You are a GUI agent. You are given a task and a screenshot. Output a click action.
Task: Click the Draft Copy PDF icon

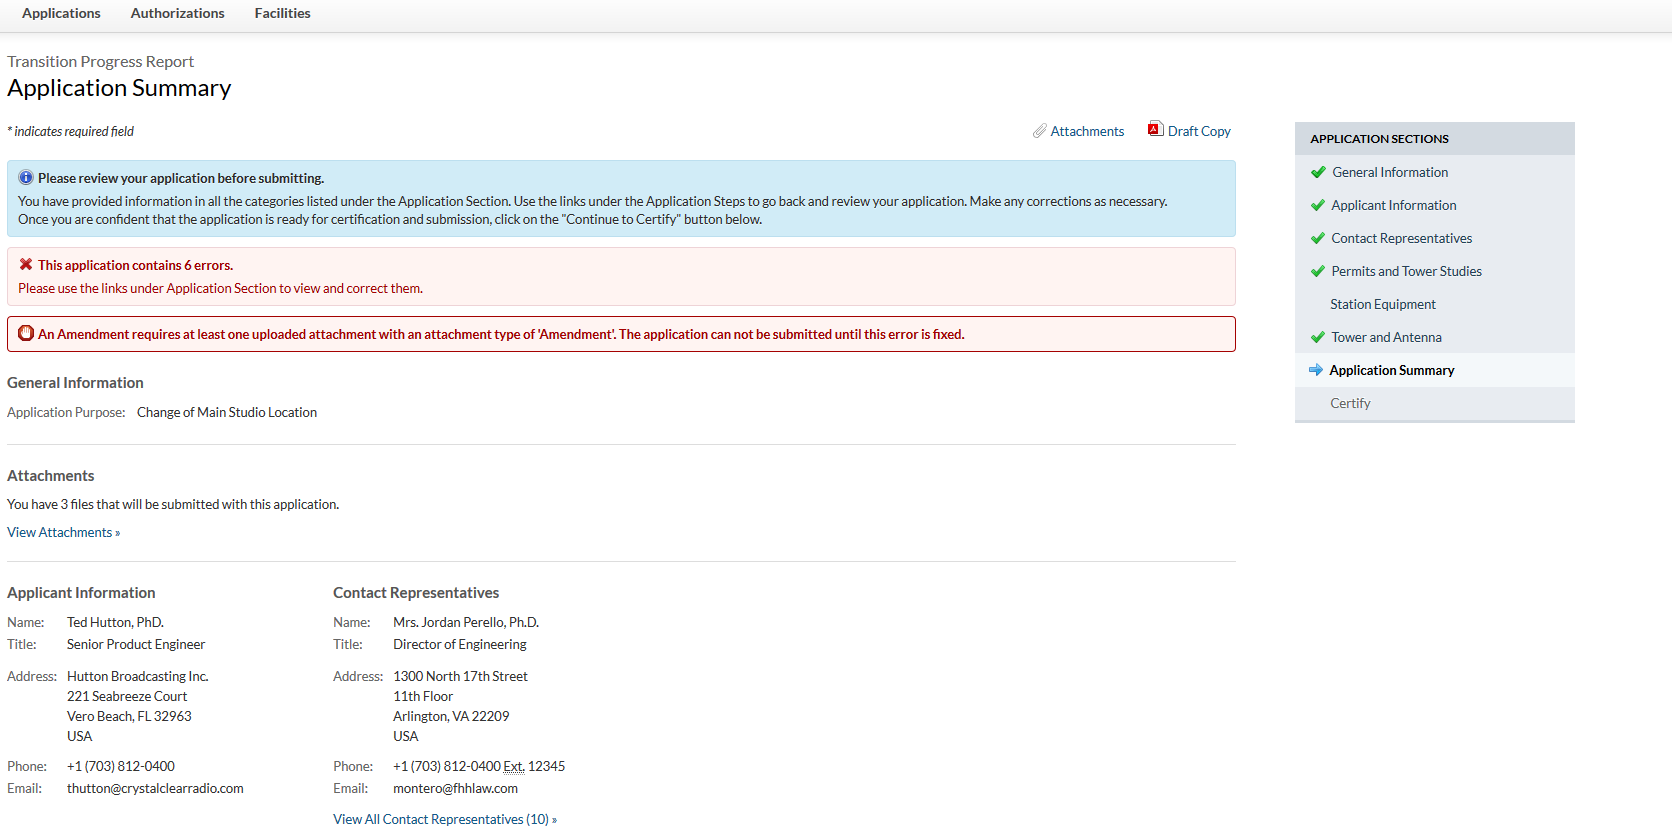point(1155,129)
